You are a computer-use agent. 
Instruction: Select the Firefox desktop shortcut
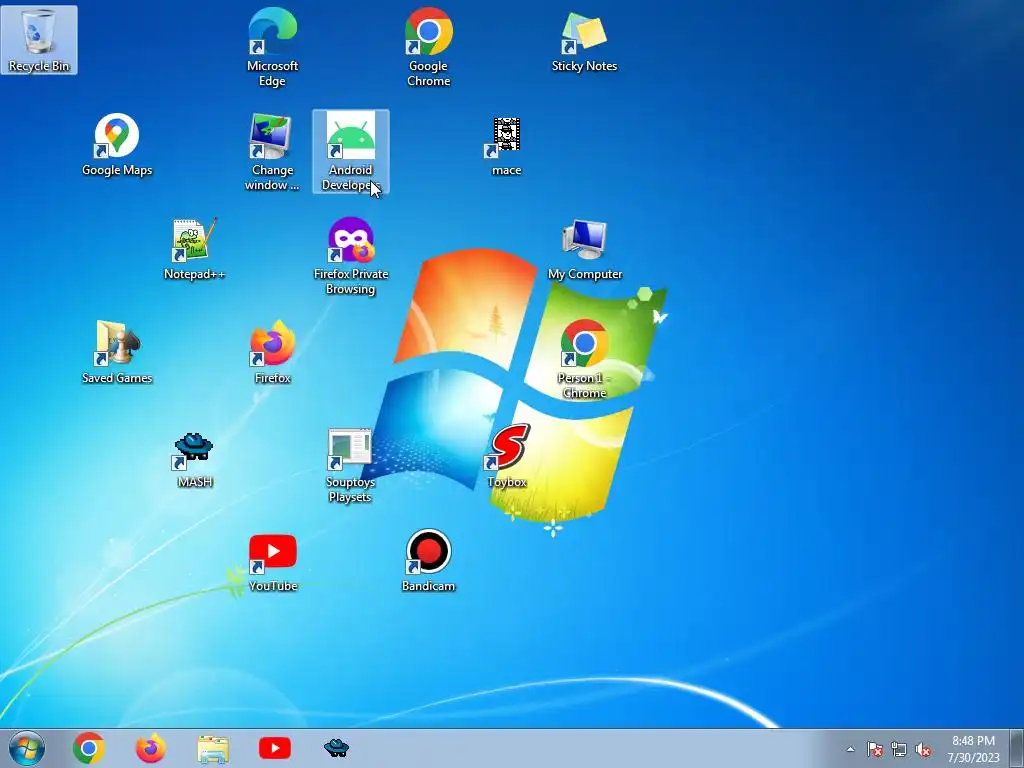pyautogui.click(x=272, y=351)
